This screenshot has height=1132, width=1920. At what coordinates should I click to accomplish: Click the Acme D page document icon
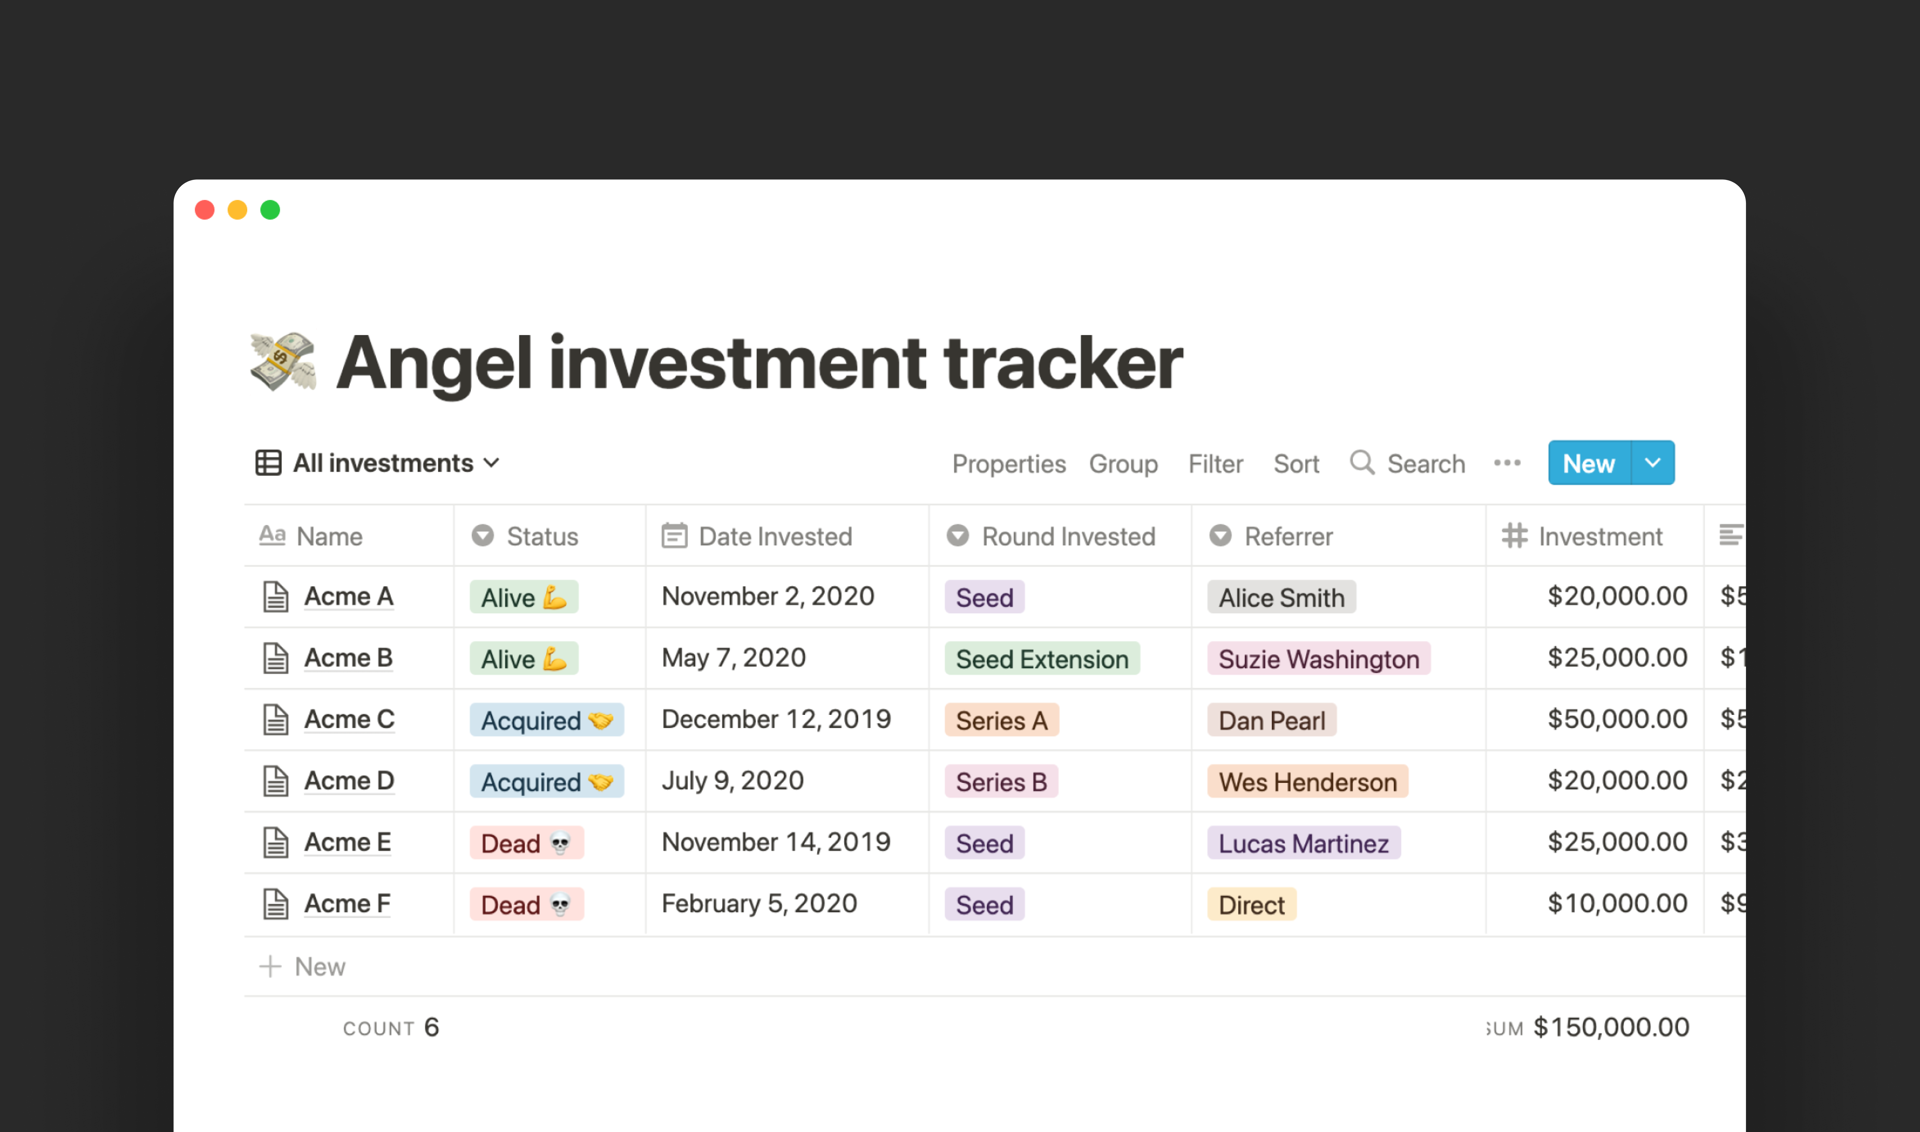(275, 781)
